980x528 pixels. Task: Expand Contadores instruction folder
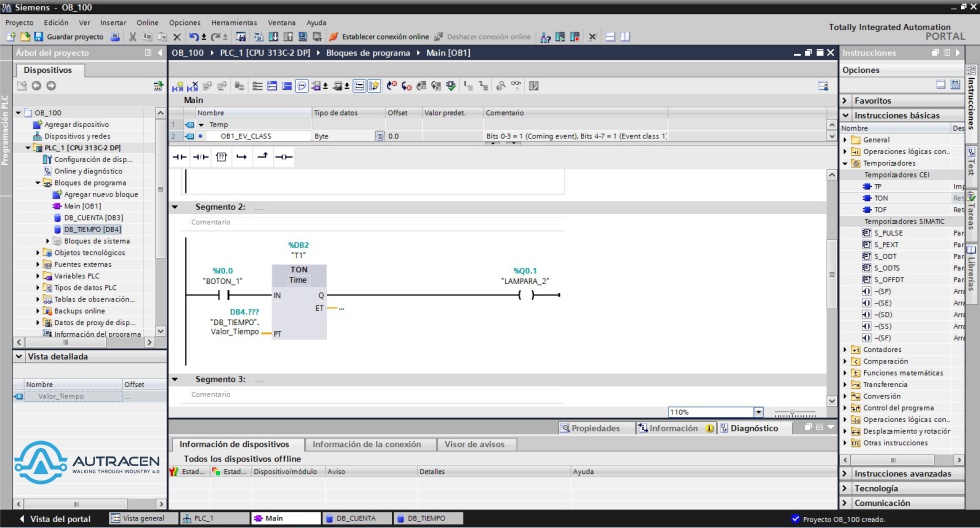pyautogui.click(x=846, y=350)
